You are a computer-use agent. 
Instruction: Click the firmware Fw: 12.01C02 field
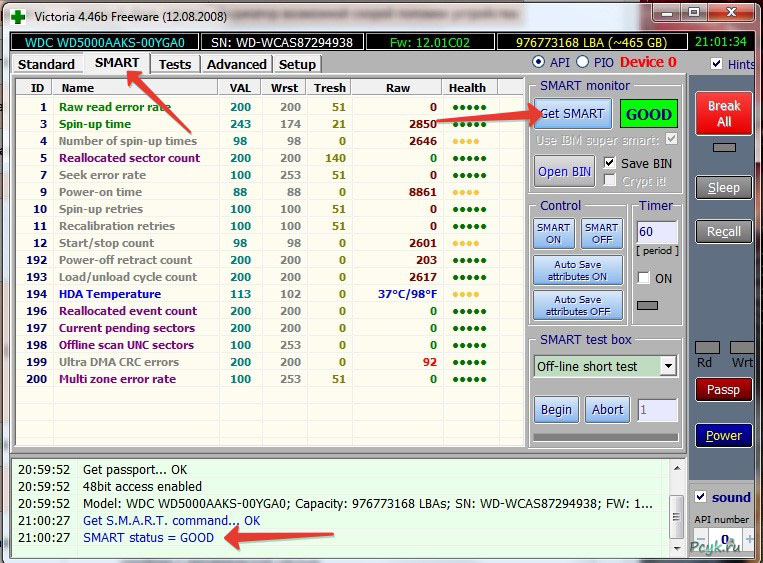click(430, 42)
